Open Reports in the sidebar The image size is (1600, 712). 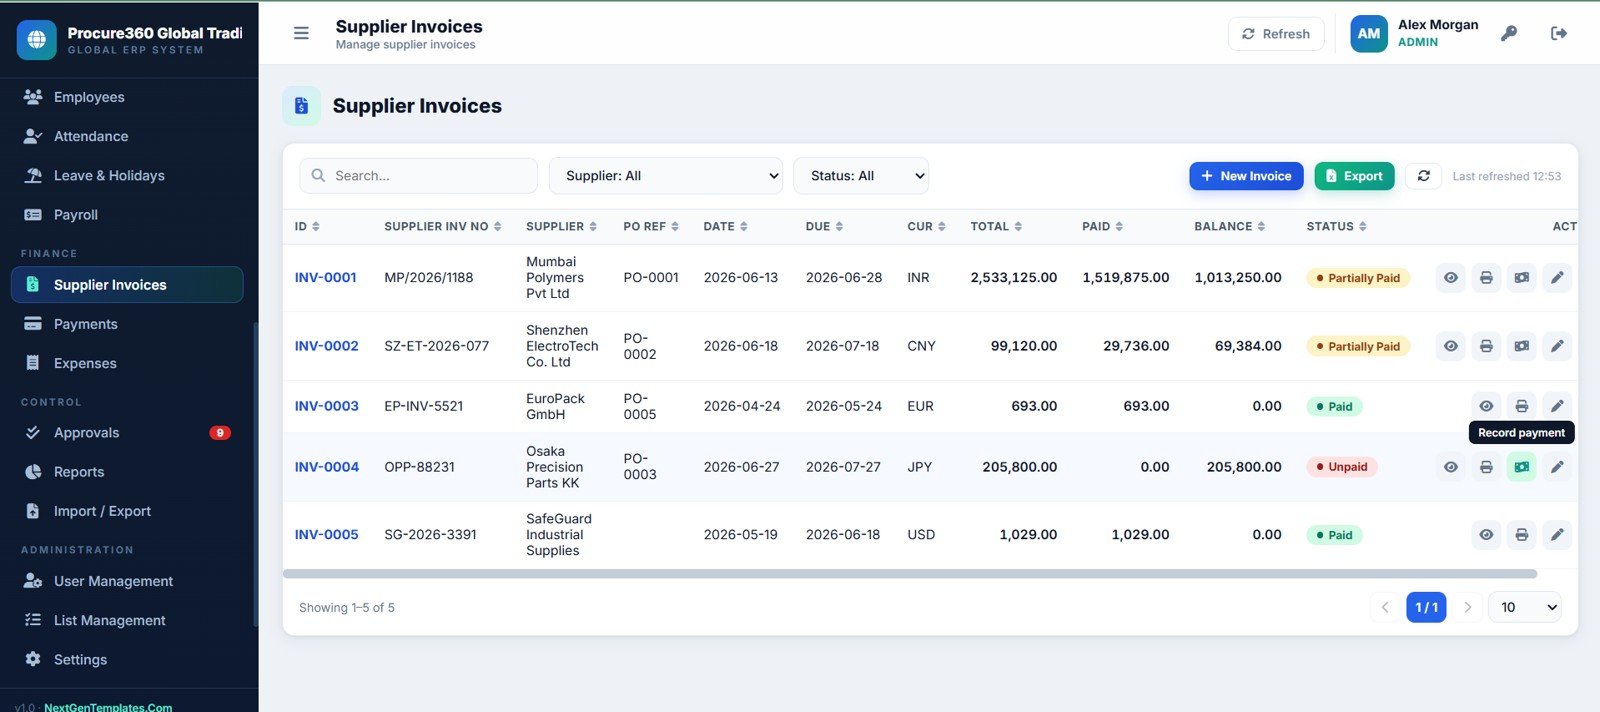(127, 472)
